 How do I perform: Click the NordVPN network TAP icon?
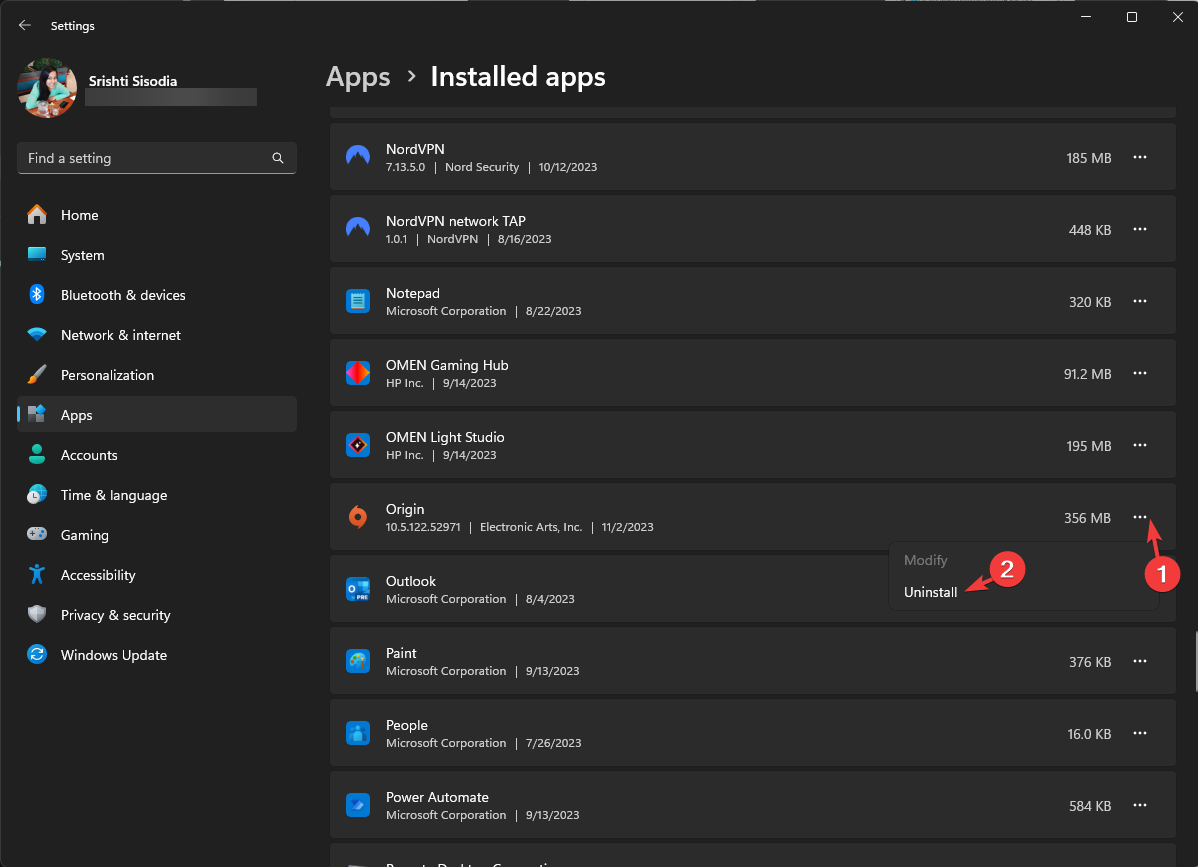tap(358, 228)
